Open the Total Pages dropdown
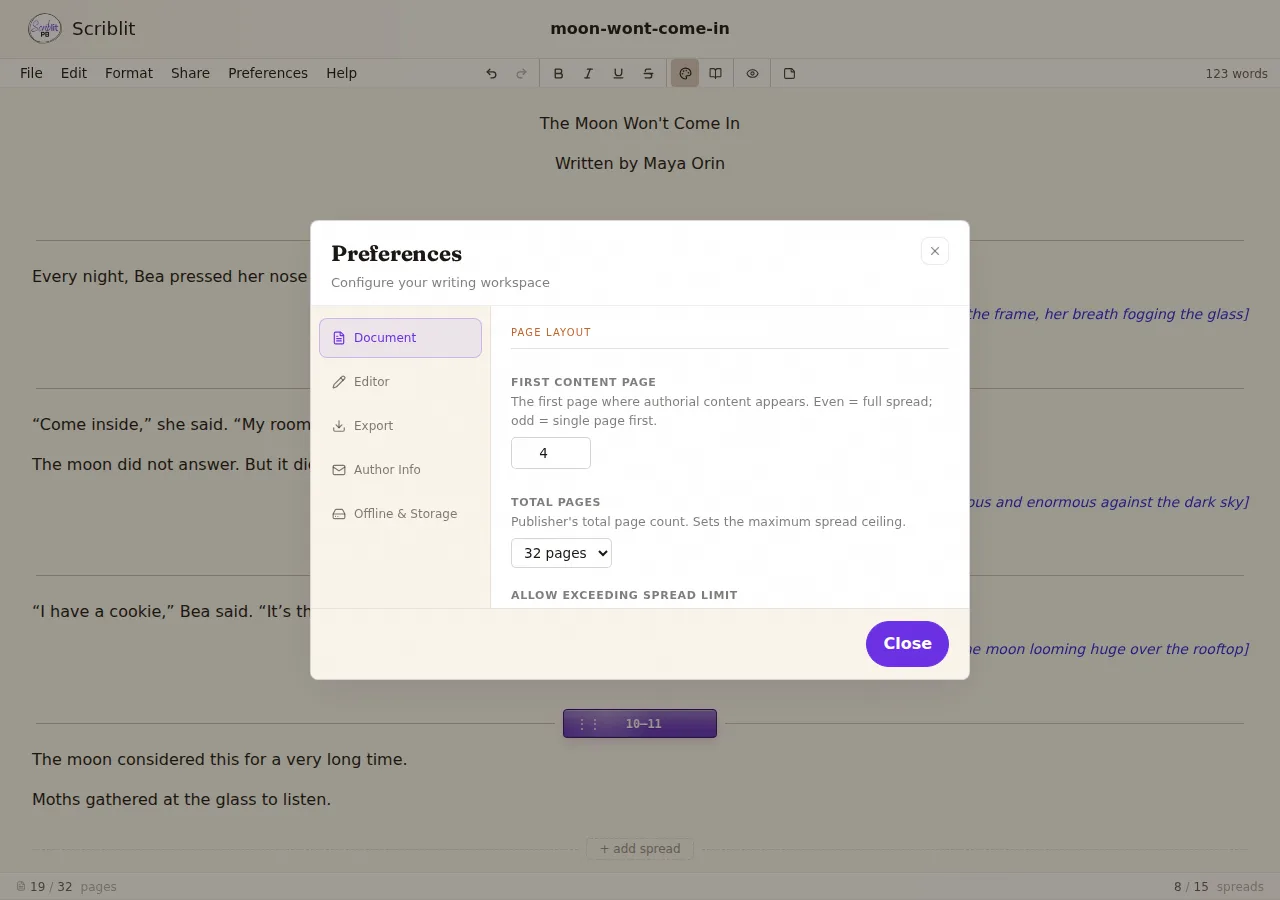1280x900 pixels. pyautogui.click(x=561, y=553)
